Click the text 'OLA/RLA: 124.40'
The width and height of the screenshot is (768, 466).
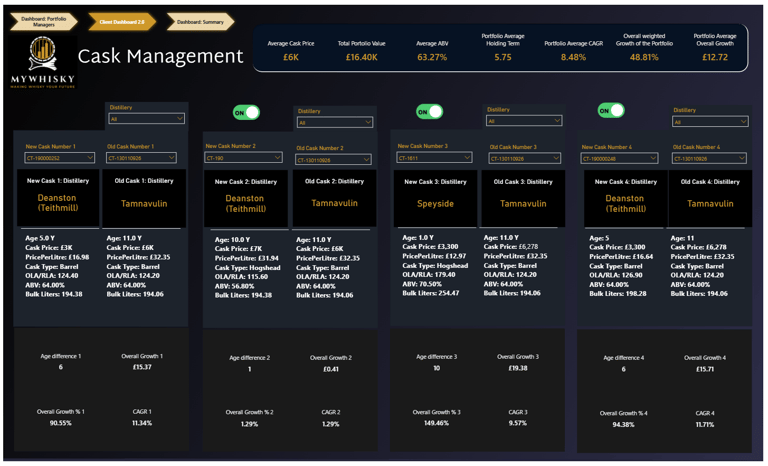pyautogui.click(x=52, y=275)
